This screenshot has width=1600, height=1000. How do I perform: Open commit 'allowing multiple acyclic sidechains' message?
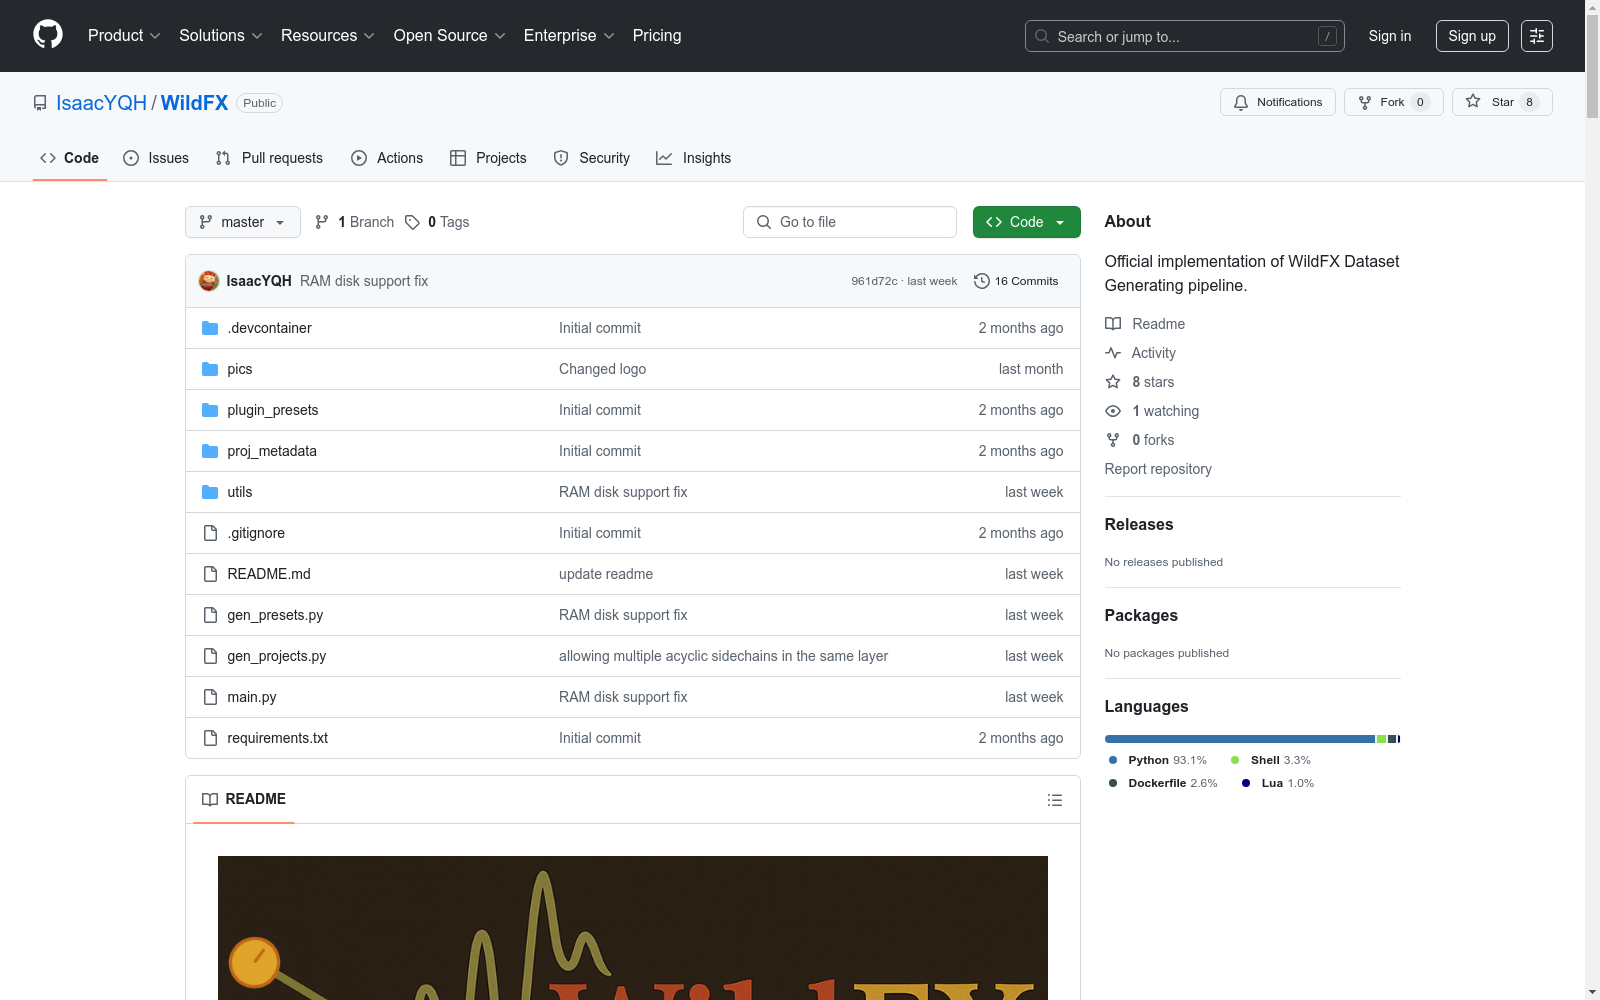pos(723,656)
